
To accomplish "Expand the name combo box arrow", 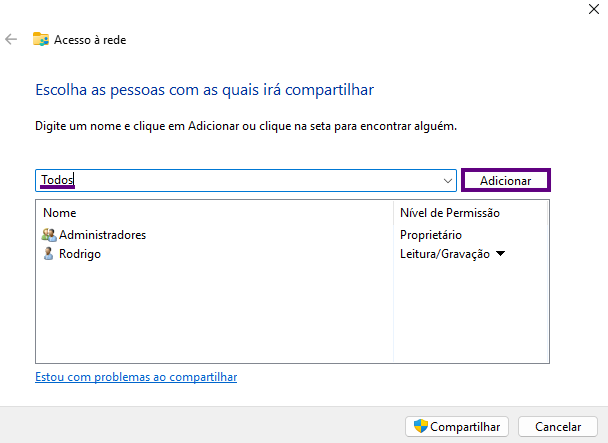I will (x=448, y=181).
